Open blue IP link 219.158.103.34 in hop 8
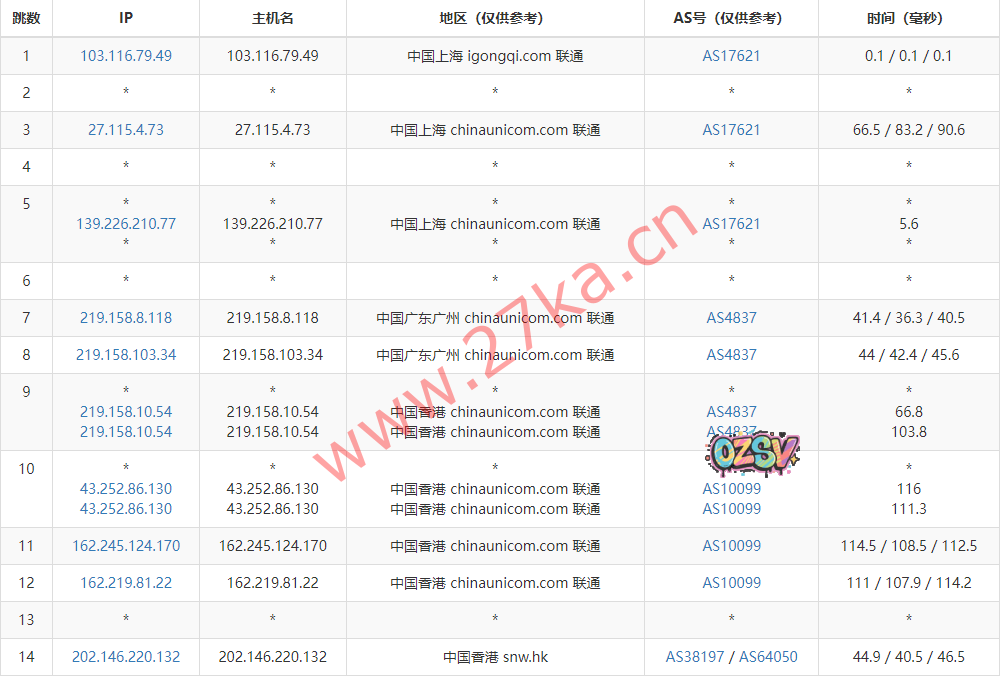The image size is (1003, 678). pos(126,355)
